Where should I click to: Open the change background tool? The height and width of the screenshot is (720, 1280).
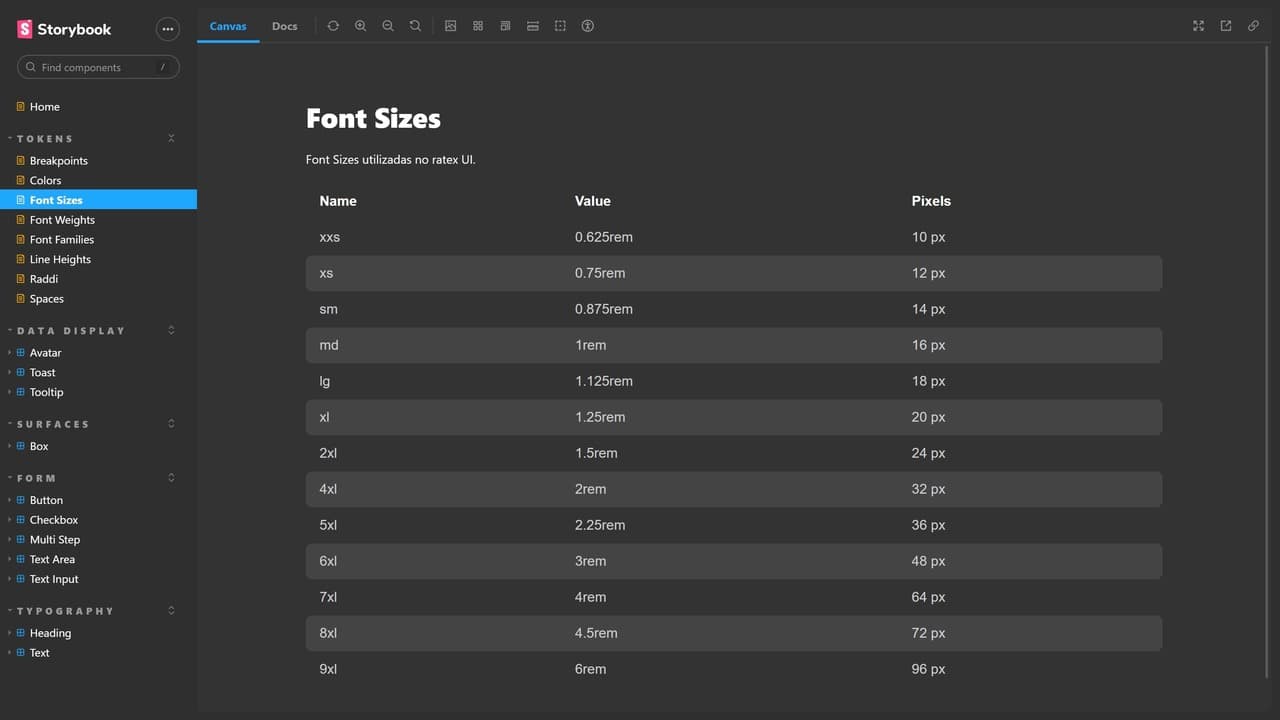pyautogui.click(x=451, y=26)
